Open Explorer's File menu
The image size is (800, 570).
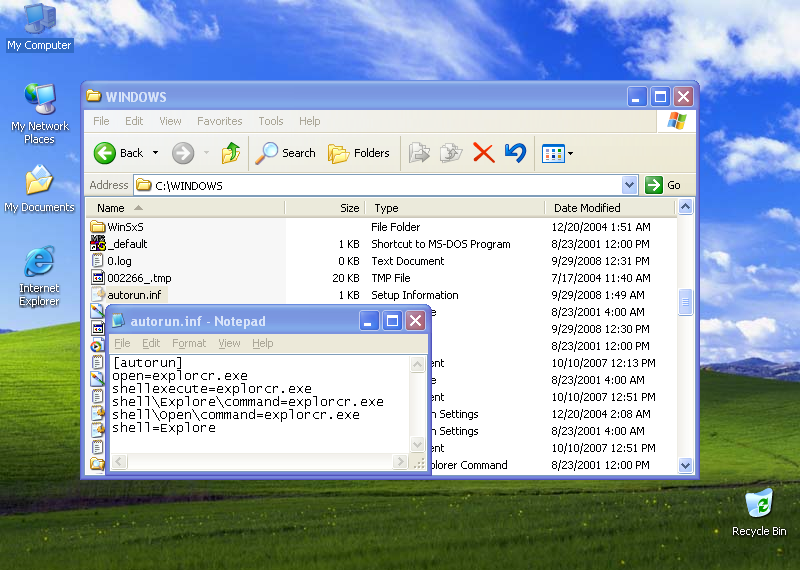coord(101,121)
